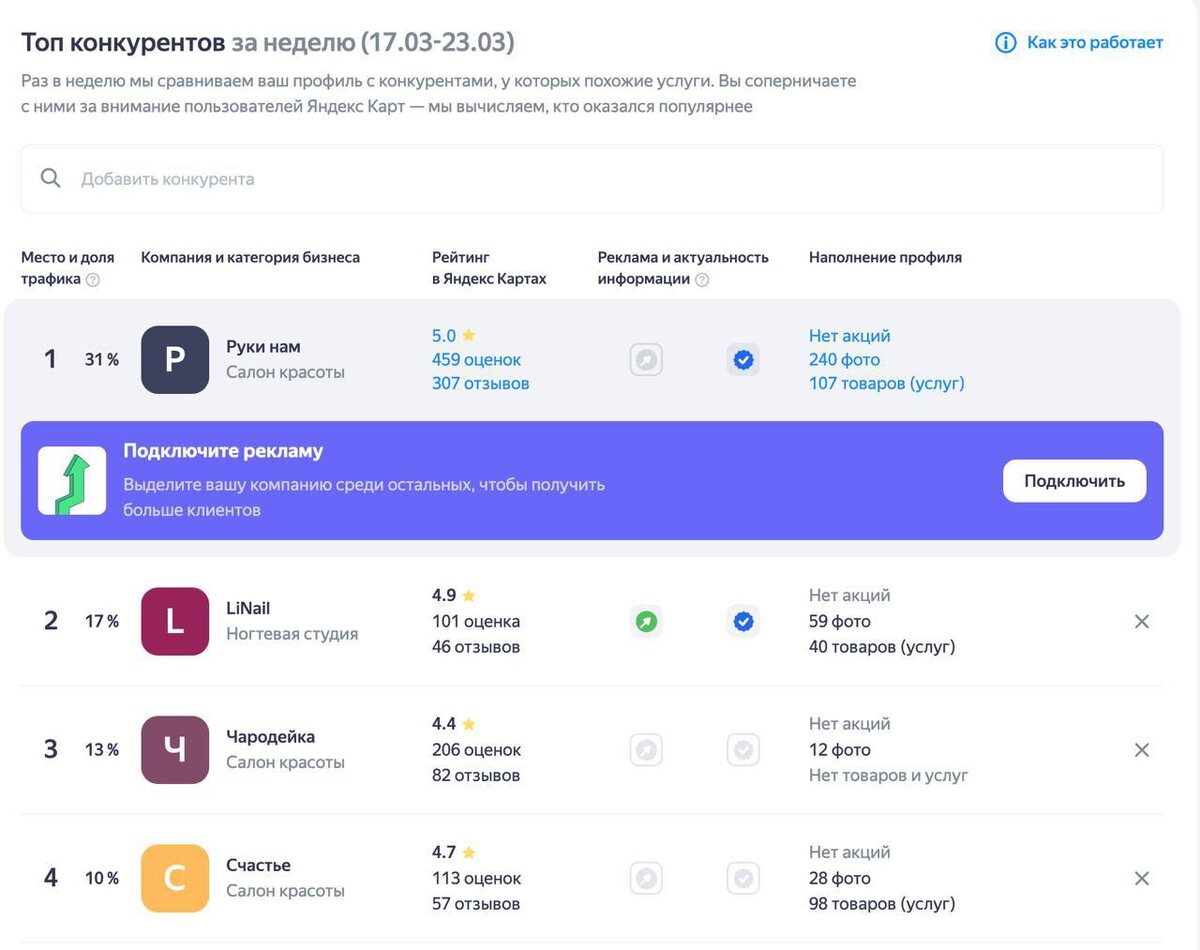Click '101 оценка' in LiNail row
This screenshot has height=950, width=1200.
tap(476, 621)
